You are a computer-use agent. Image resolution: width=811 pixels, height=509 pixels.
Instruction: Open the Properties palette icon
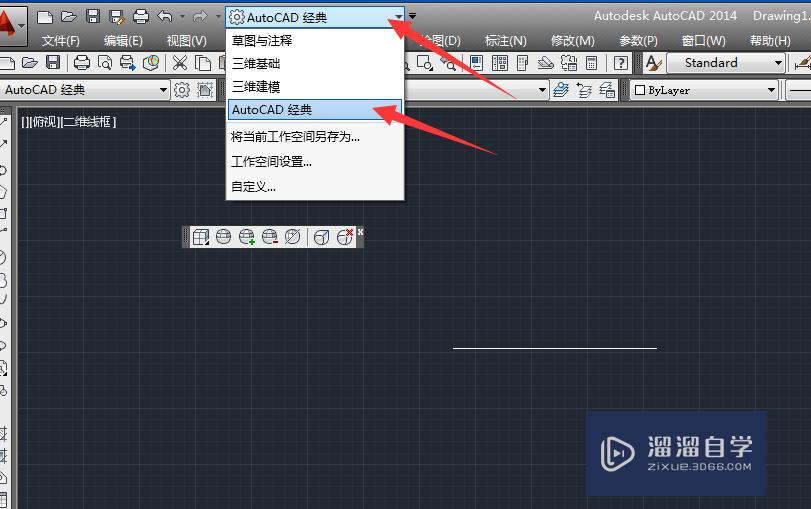[x=476, y=63]
